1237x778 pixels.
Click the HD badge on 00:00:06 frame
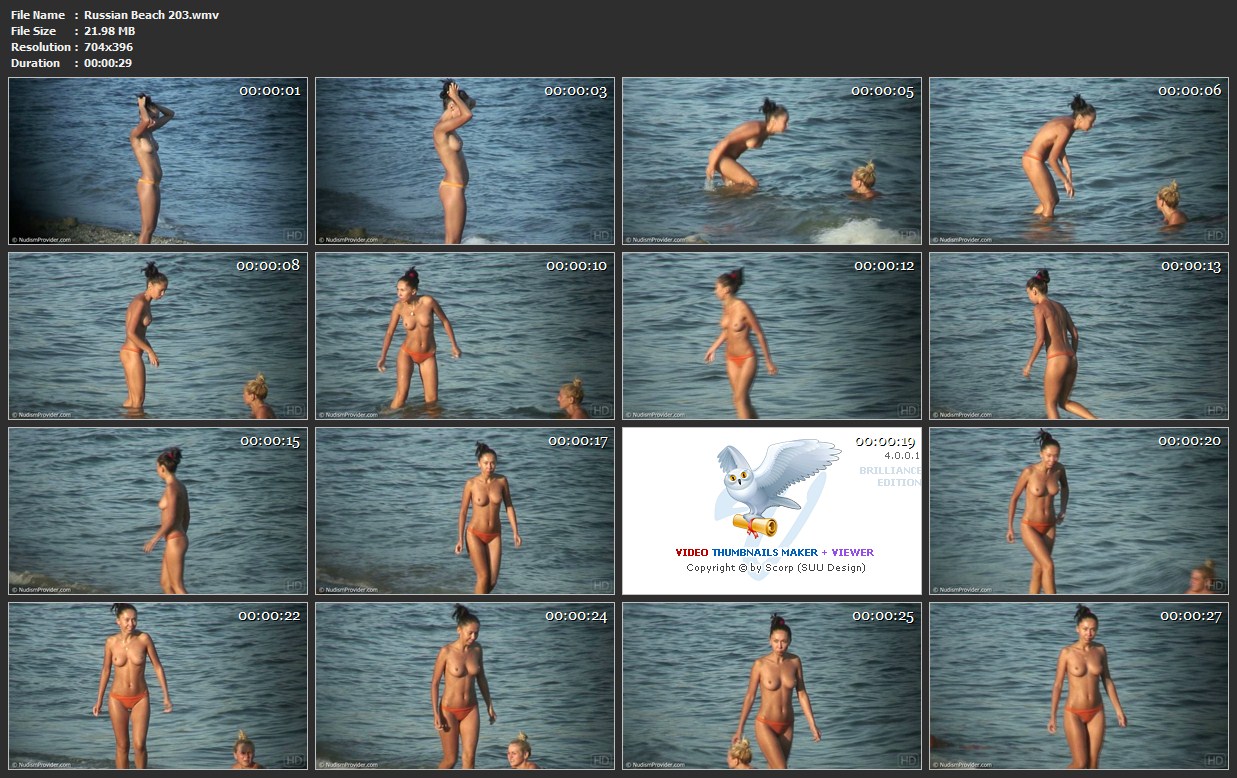point(1214,235)
